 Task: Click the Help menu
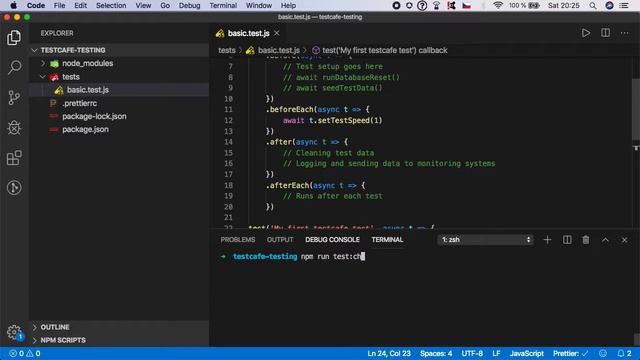pyautogui.click(x=288, y=6)
